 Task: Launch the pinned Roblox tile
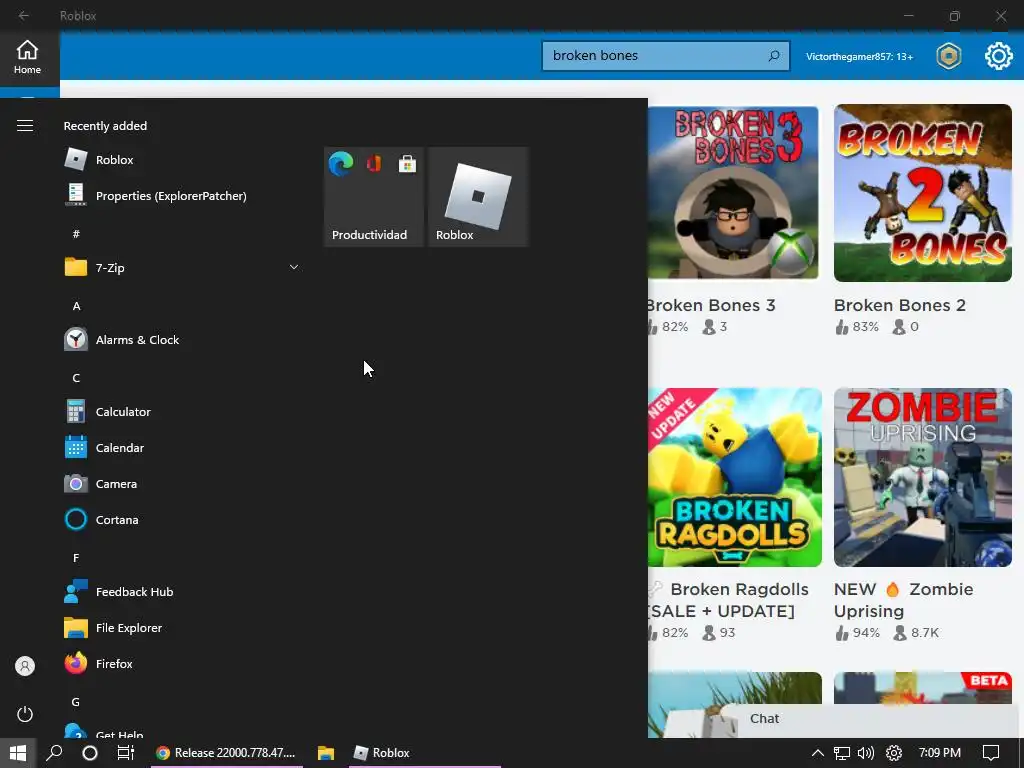[x=478, y=197]
